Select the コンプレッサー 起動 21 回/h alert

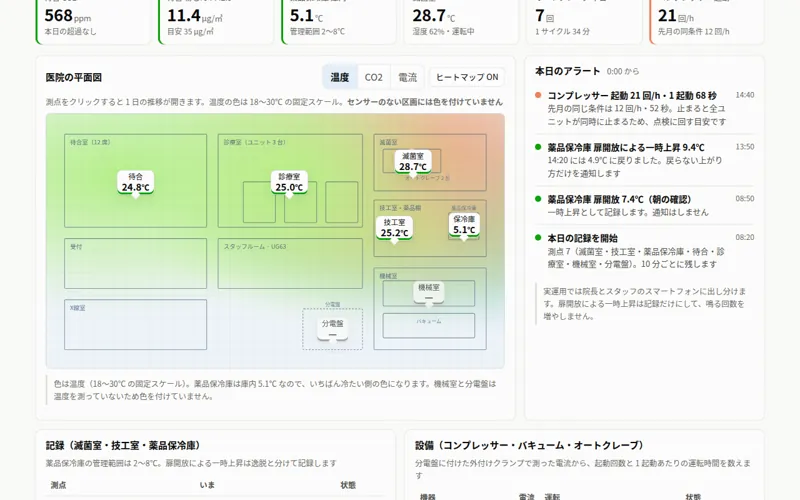pyautogui.click(x=644, y=108)
